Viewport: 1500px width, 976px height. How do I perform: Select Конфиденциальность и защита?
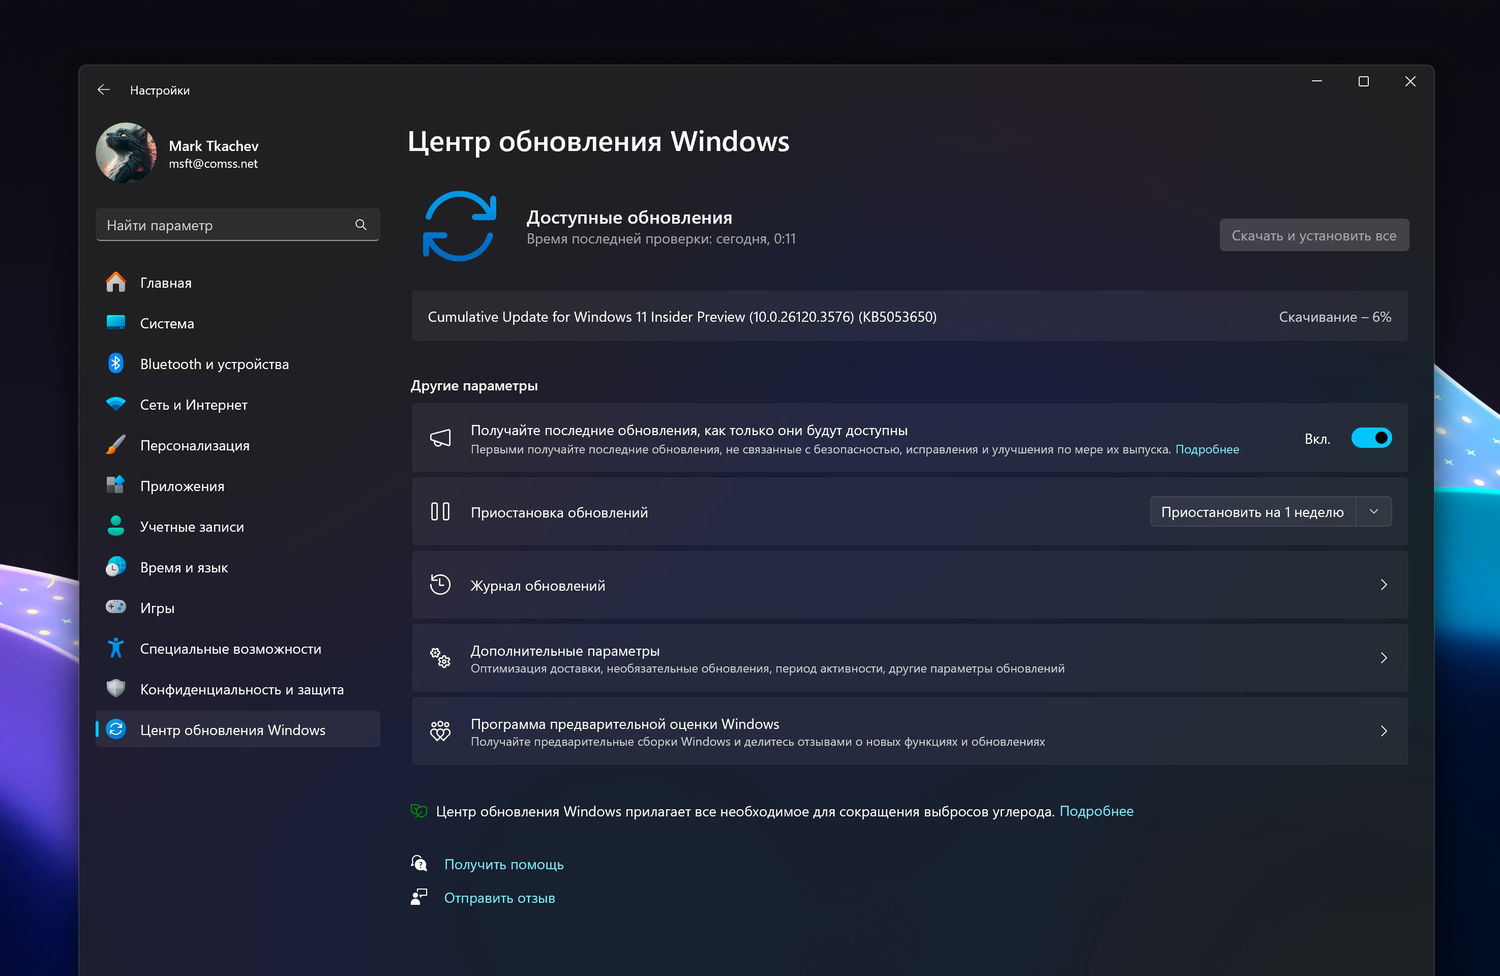point(238,689)
